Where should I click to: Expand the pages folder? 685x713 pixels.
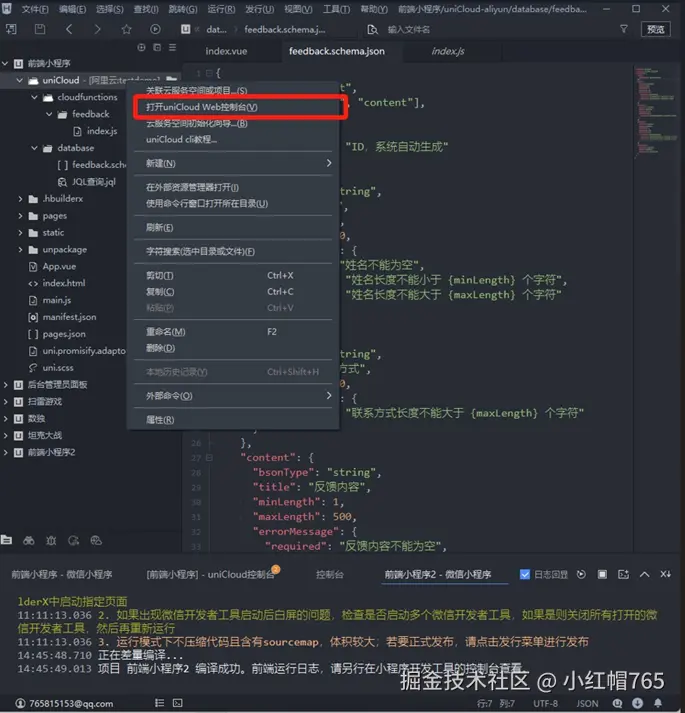pos(20,216)
